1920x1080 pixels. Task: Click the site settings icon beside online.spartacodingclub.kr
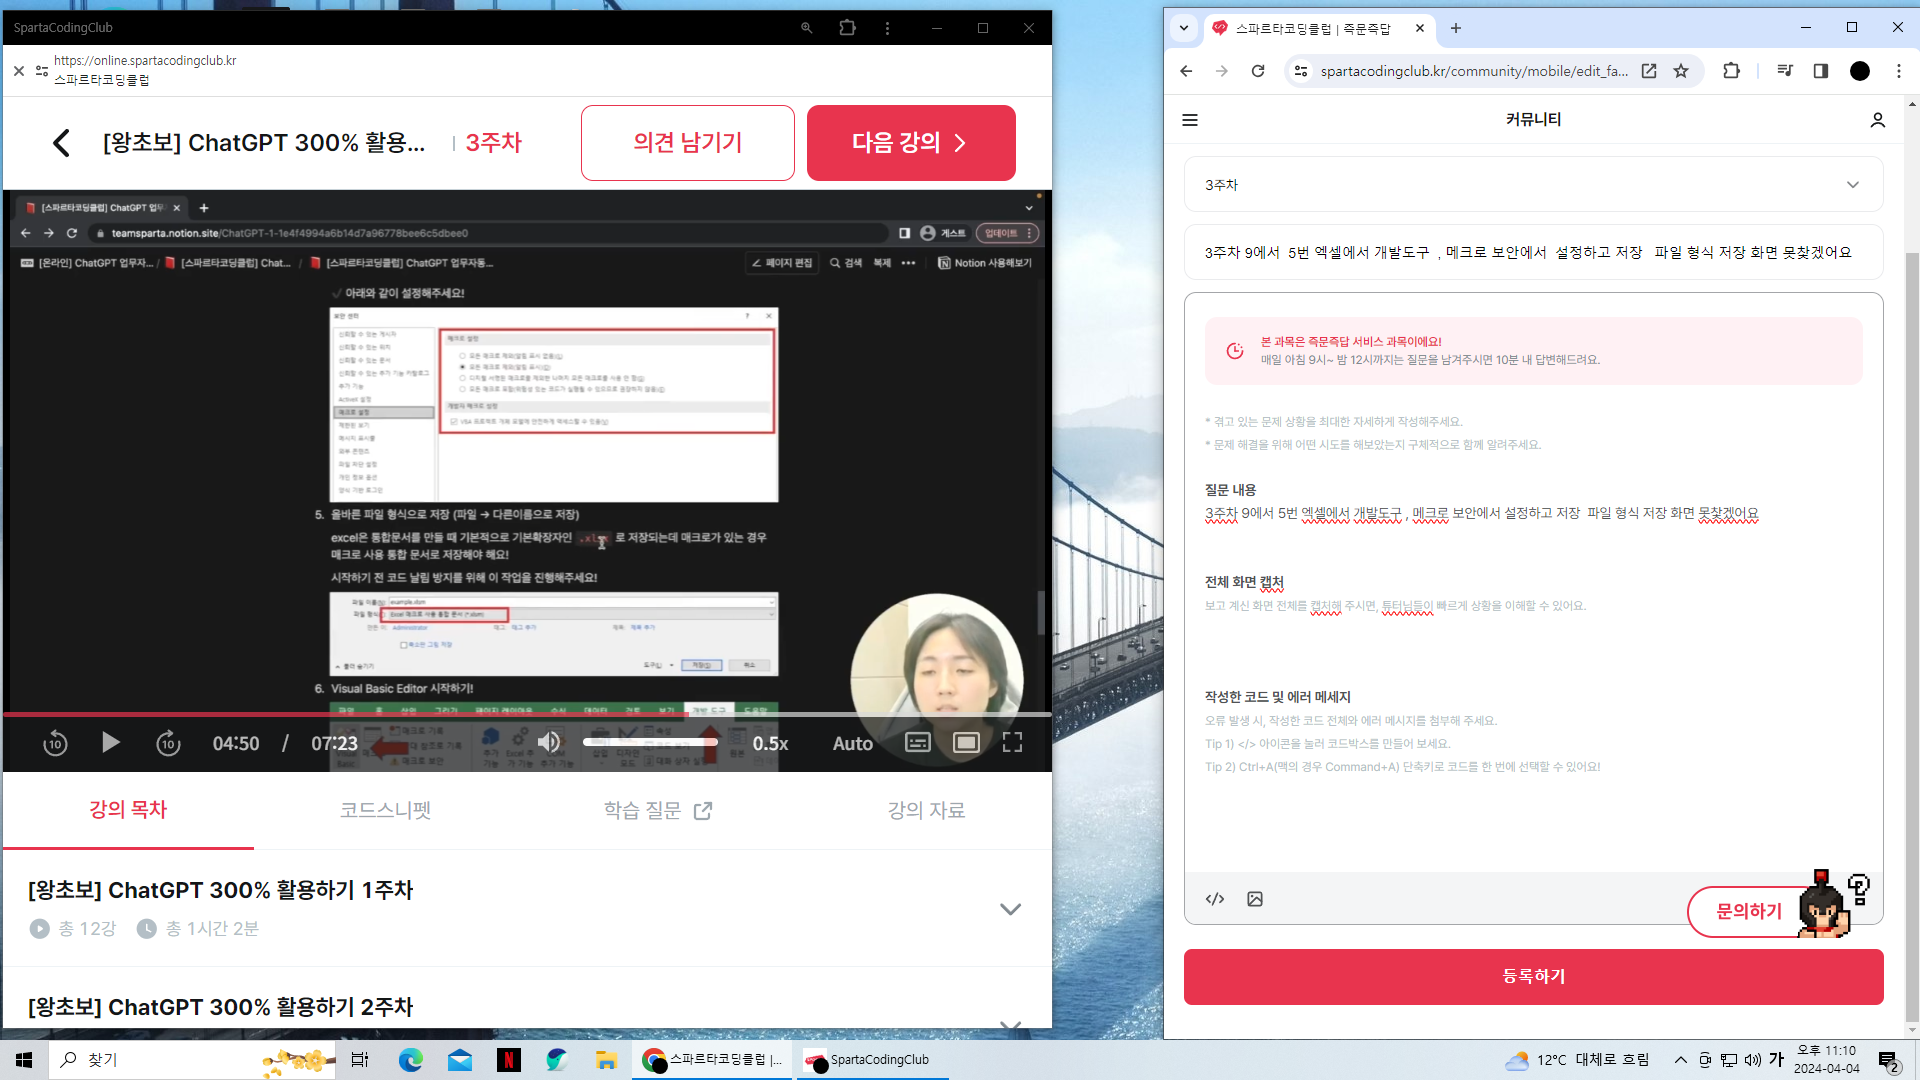(x=42, y=71)
